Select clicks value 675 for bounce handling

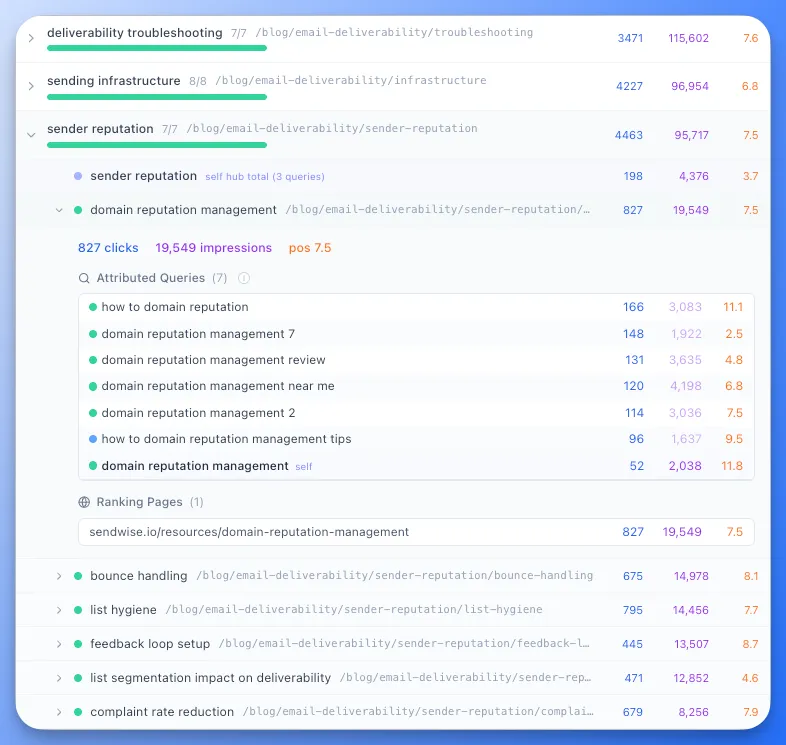tap(633, 576)
